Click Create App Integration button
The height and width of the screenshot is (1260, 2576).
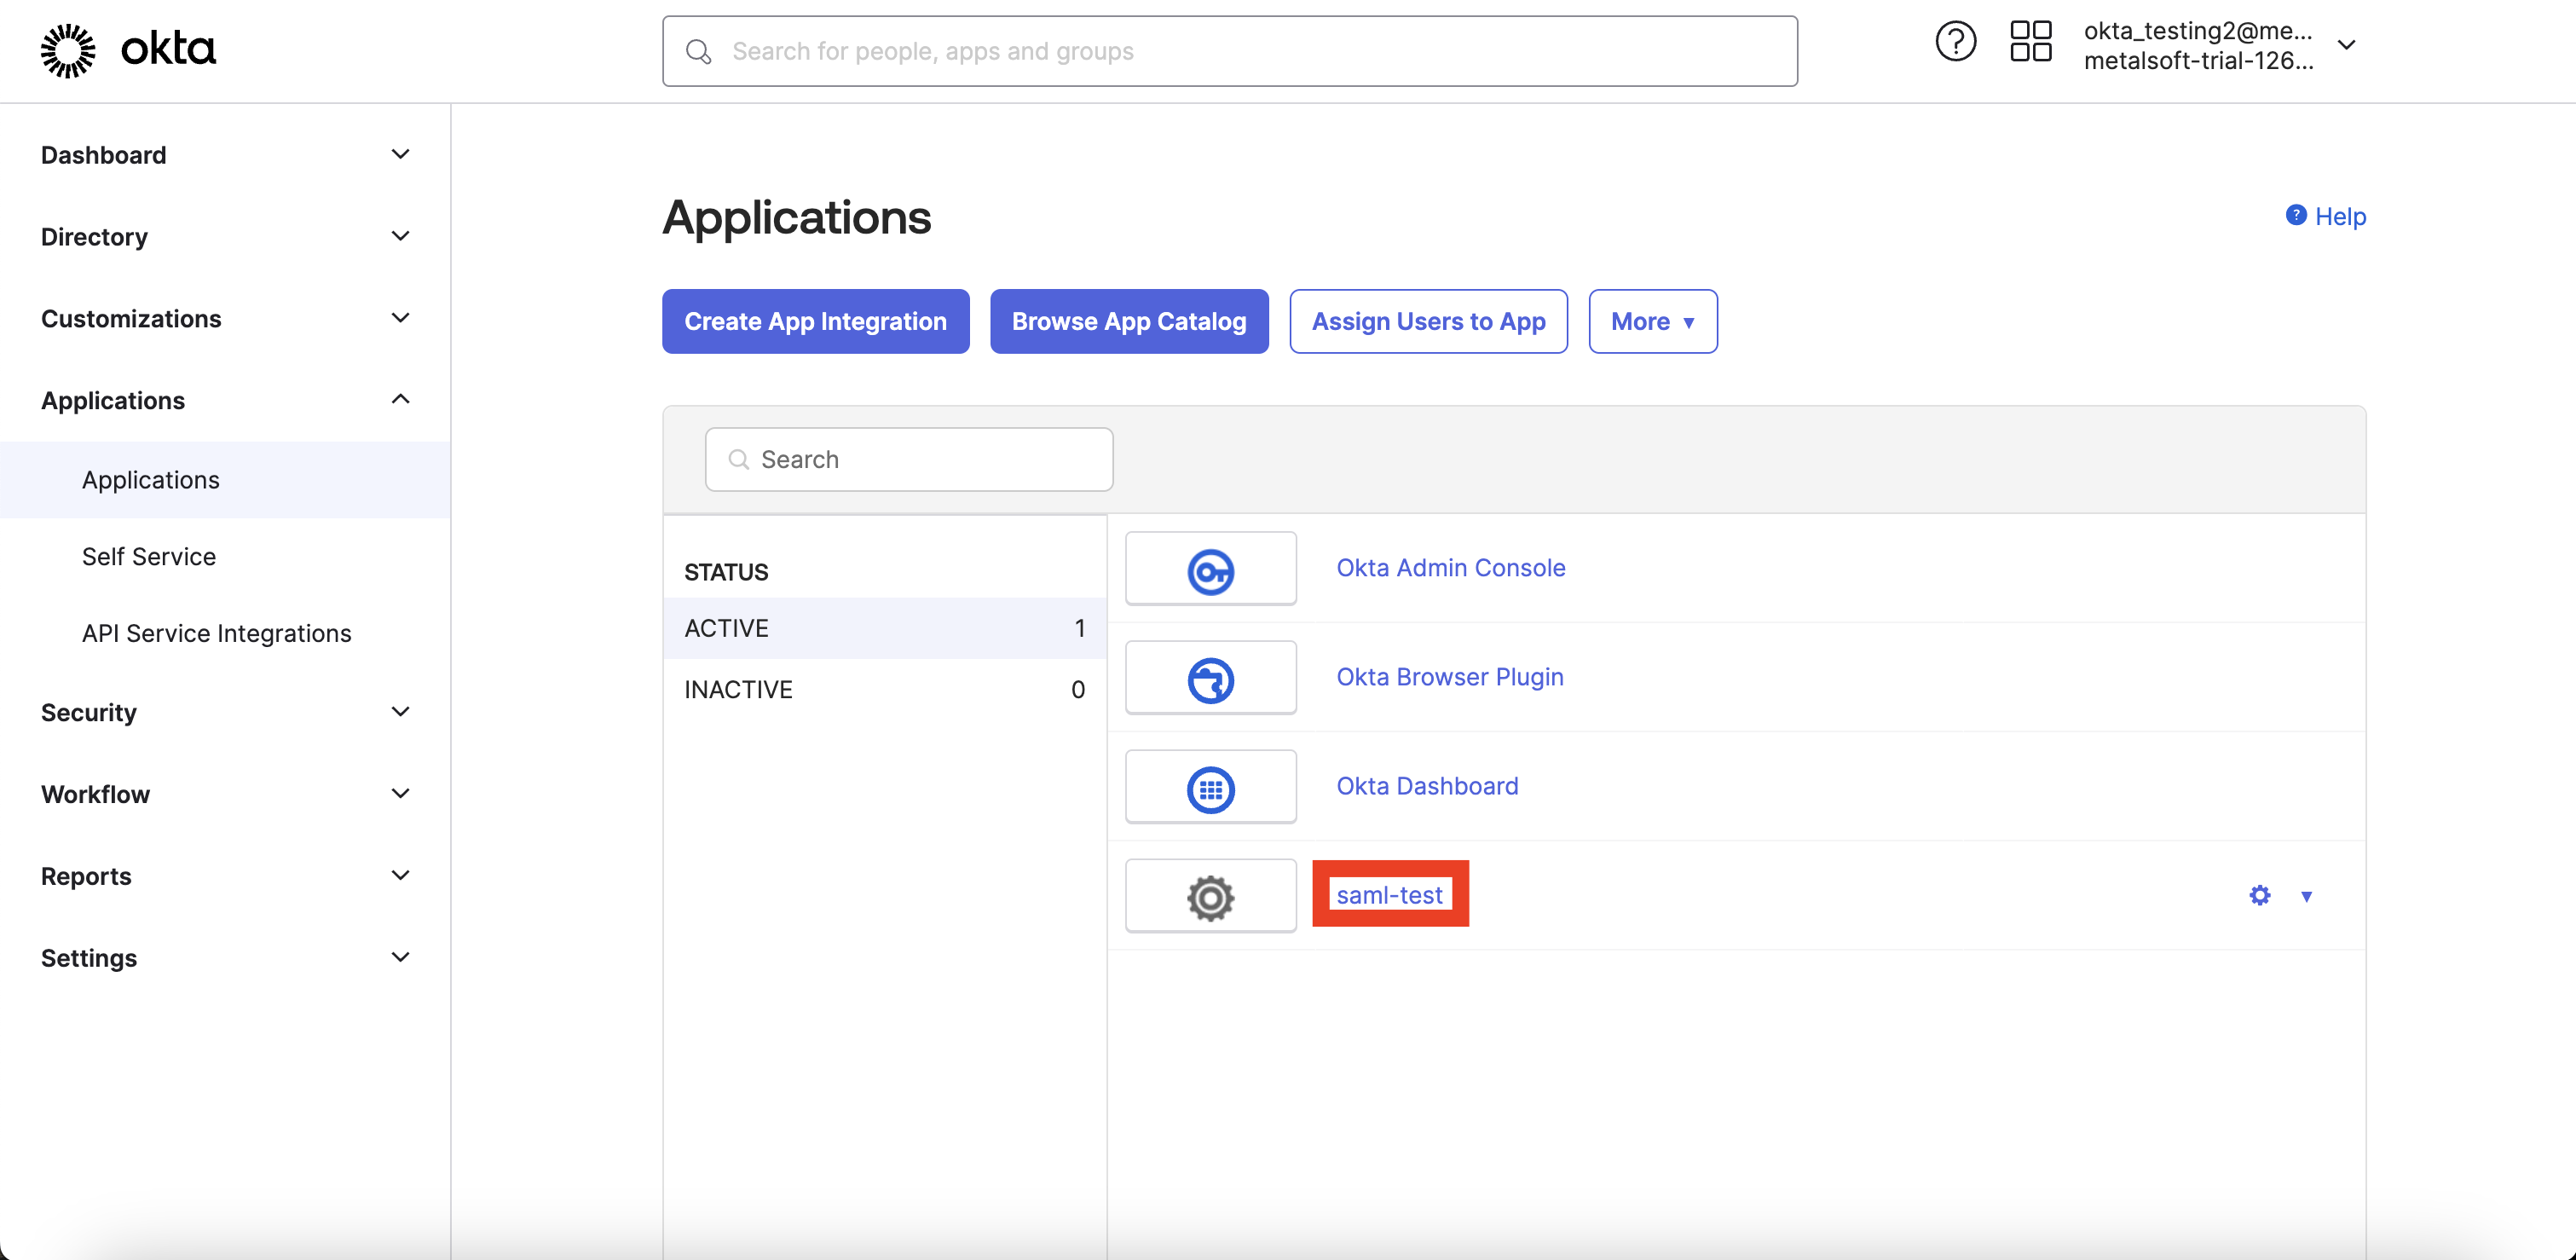tap(815, 322)
